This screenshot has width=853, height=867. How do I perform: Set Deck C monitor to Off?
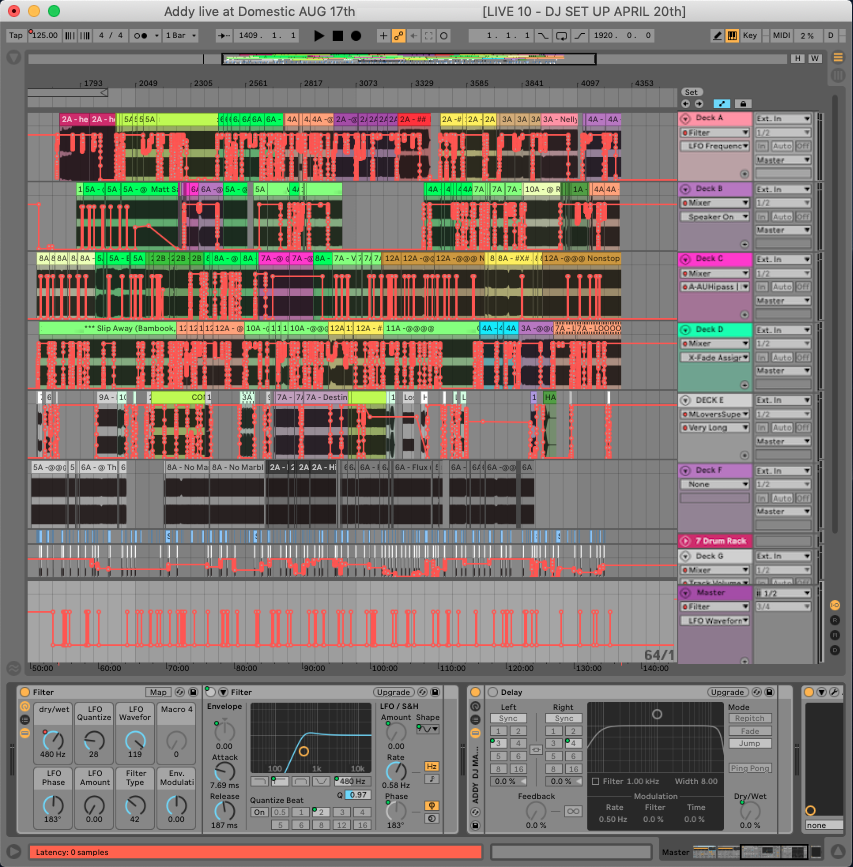click(x=803, y=287)
